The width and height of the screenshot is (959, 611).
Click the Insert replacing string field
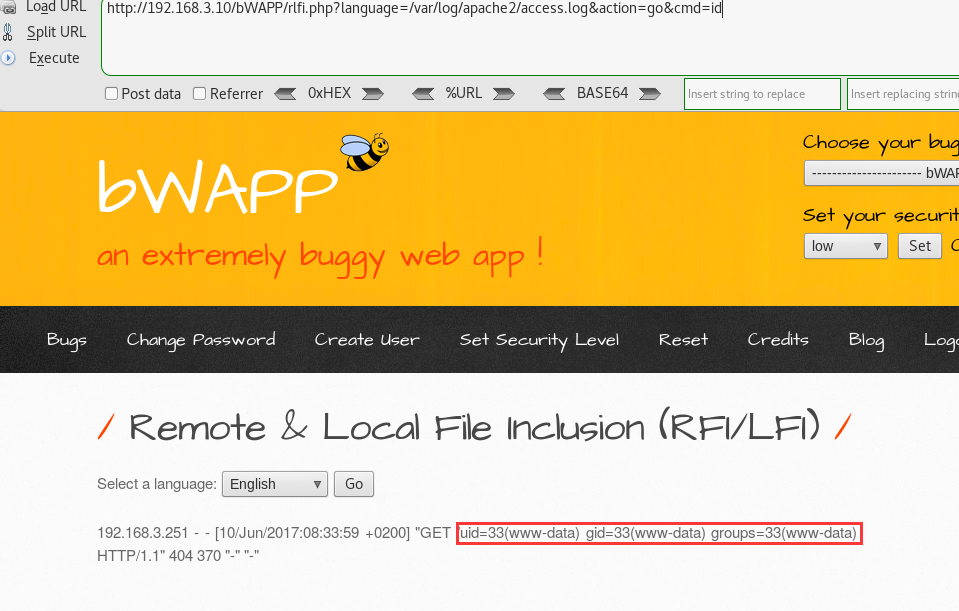[x=903, y=94]
